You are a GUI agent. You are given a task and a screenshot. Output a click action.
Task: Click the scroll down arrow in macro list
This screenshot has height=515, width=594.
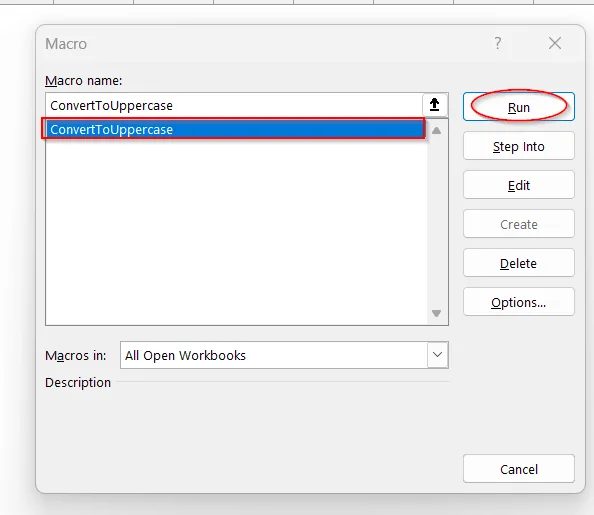[436, 313]
